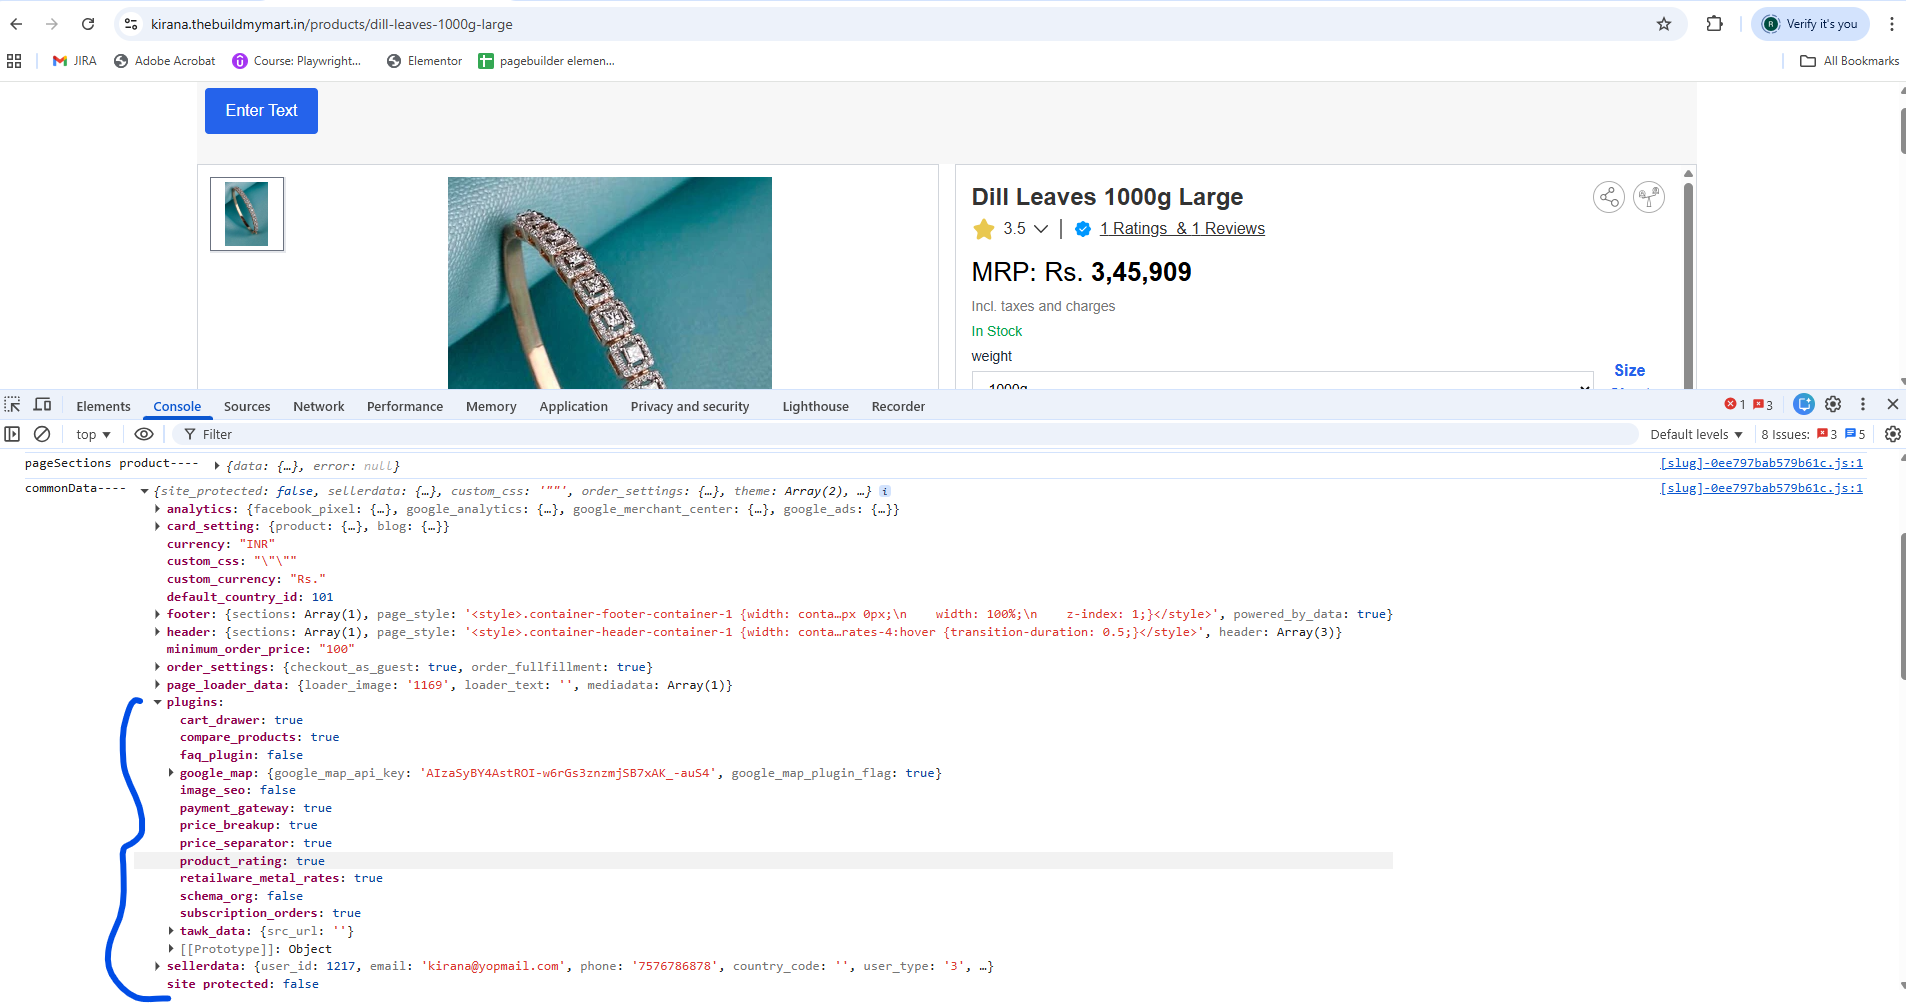Open the commonData [slug] source file link
This screenshot has height=1004, width=1906.
[1761, 488]
